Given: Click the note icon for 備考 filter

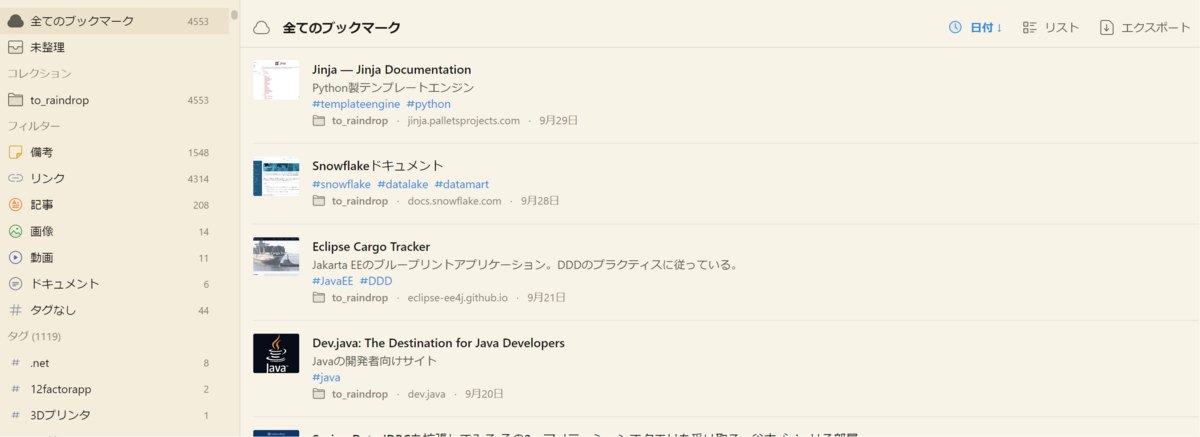Looking at the screenshot, I should pyautogui.click(x=15, y=152).
